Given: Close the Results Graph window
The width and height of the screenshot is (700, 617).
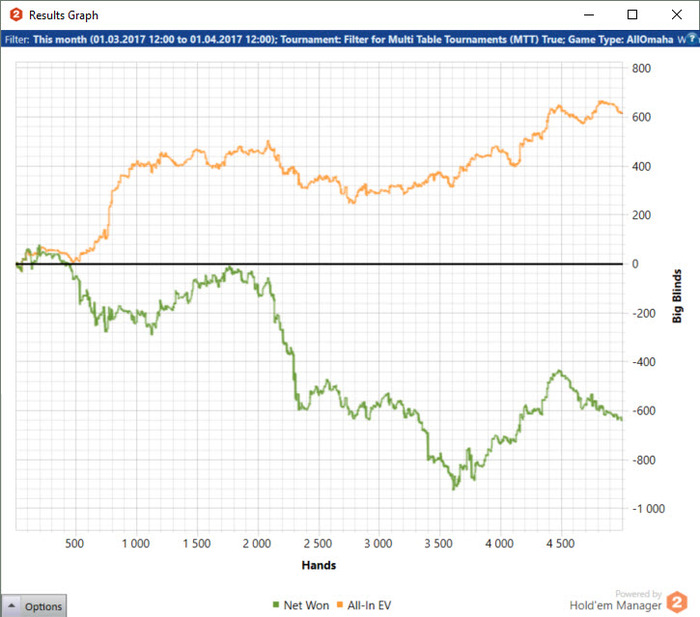Looking at the screenshot, I should click(676, 15).
